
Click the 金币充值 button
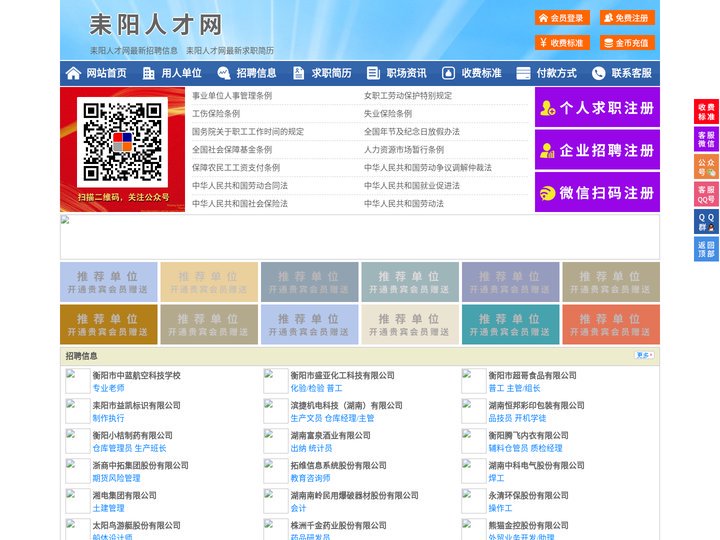(627, 43)
